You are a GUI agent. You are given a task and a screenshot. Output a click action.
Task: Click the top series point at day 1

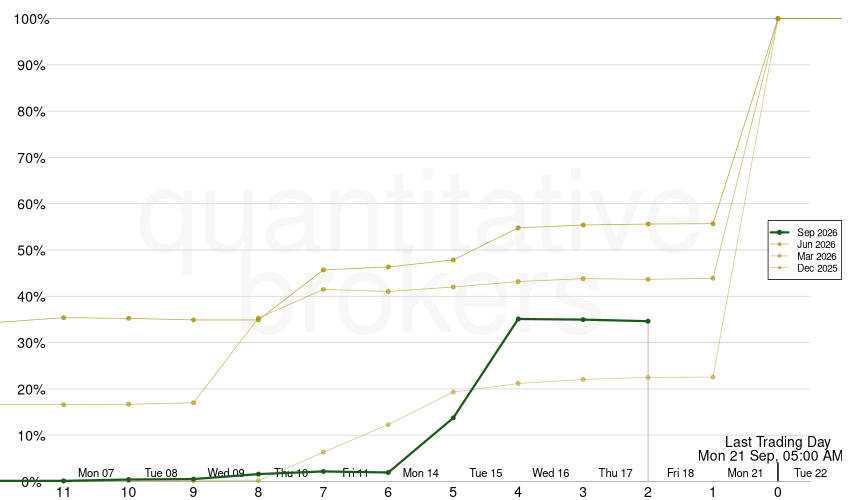pyautogui.click(x=713, y=223)
